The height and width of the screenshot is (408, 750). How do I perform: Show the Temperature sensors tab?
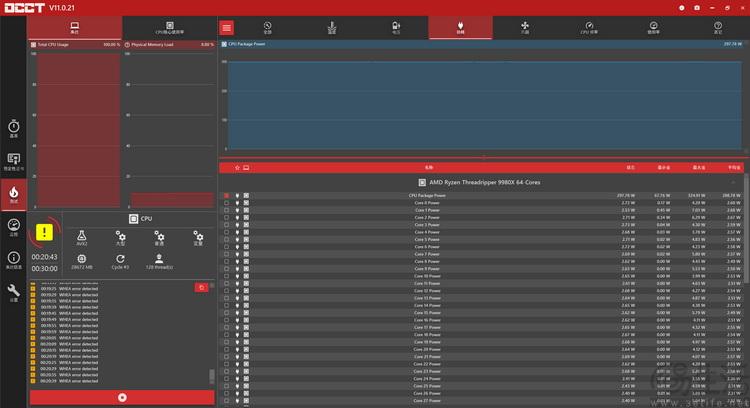point(331,28)
